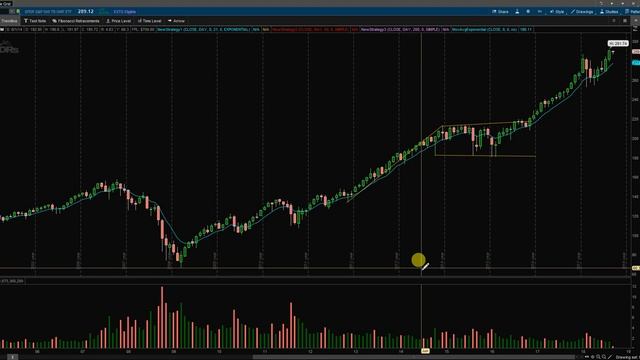Select the Text Note drawing tool
Viewport: 640px width, 360px height.
coord(35,21)
